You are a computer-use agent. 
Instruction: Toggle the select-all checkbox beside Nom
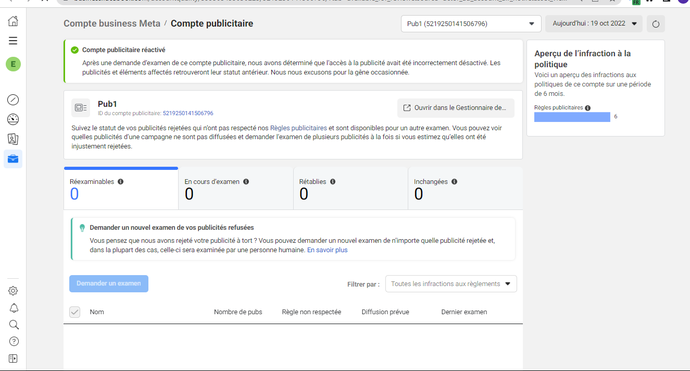click(x=75, y=312)
